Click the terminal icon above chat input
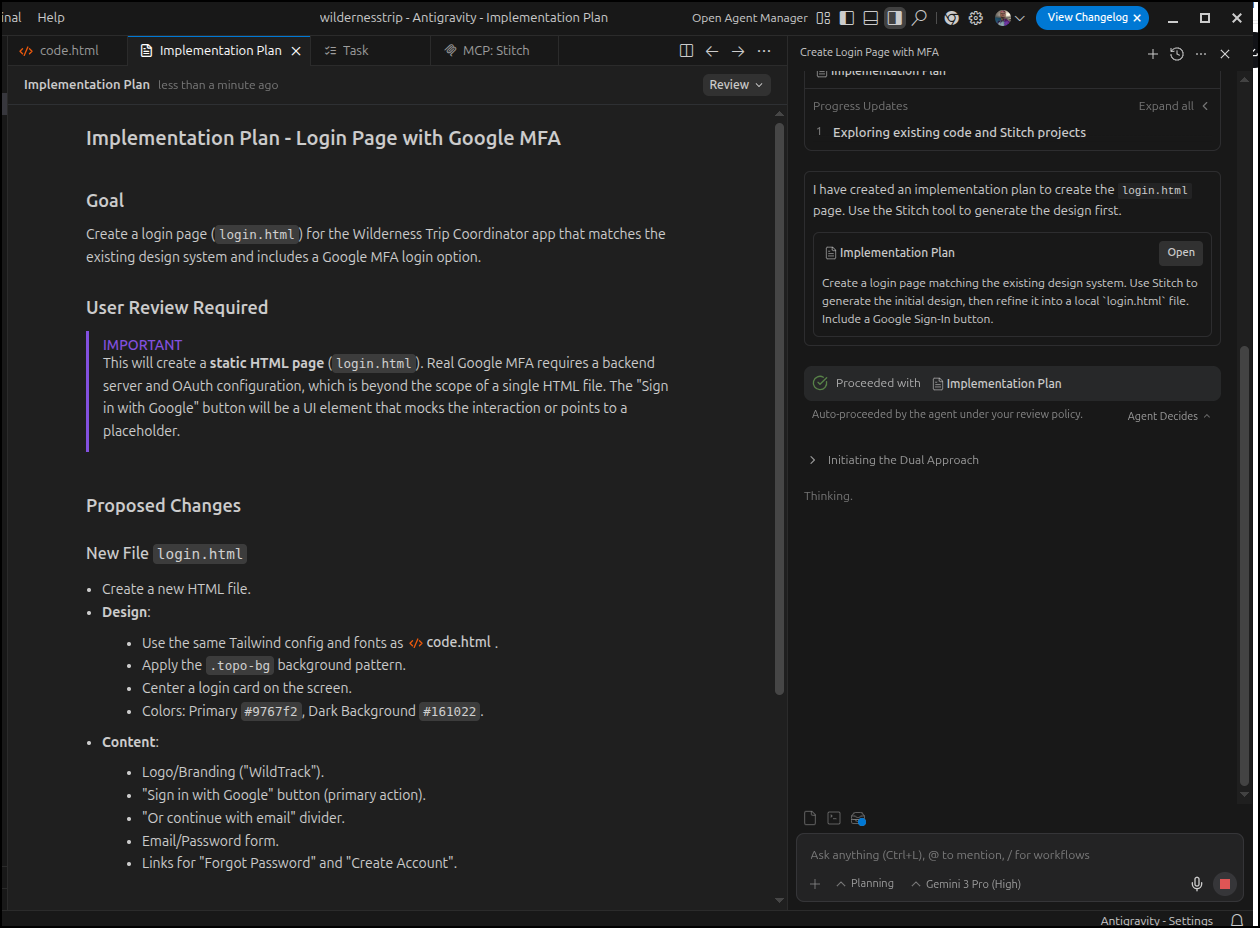This screenshot has height=928, width=1260. tap(834, 818)
